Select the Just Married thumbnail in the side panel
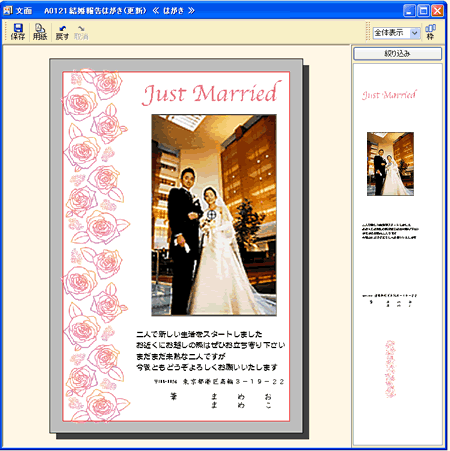 389,95
